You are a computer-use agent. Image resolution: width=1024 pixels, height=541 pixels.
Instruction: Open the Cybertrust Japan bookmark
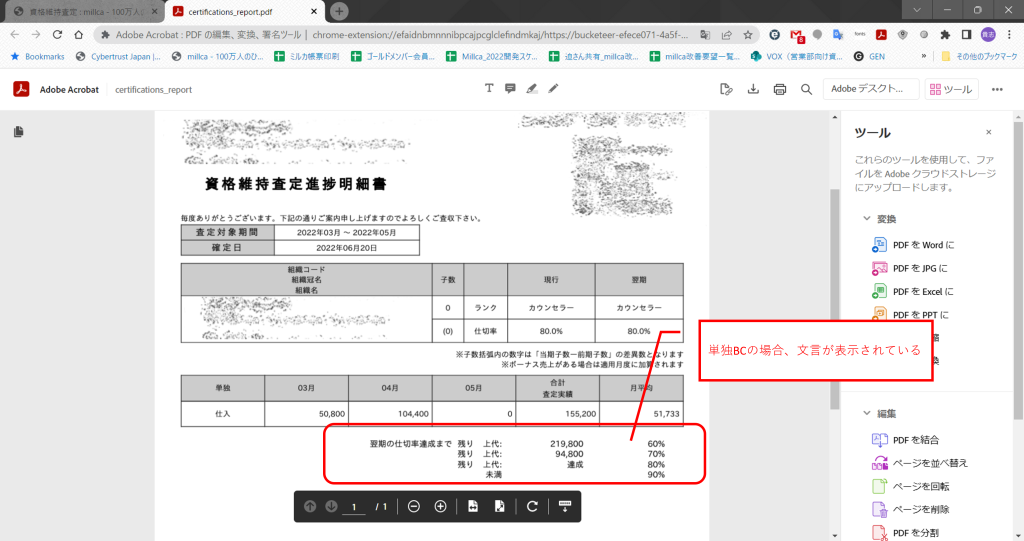118,57
